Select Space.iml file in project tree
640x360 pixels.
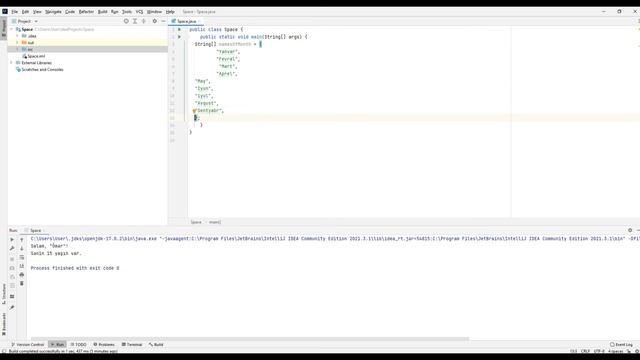coord(33,56)
